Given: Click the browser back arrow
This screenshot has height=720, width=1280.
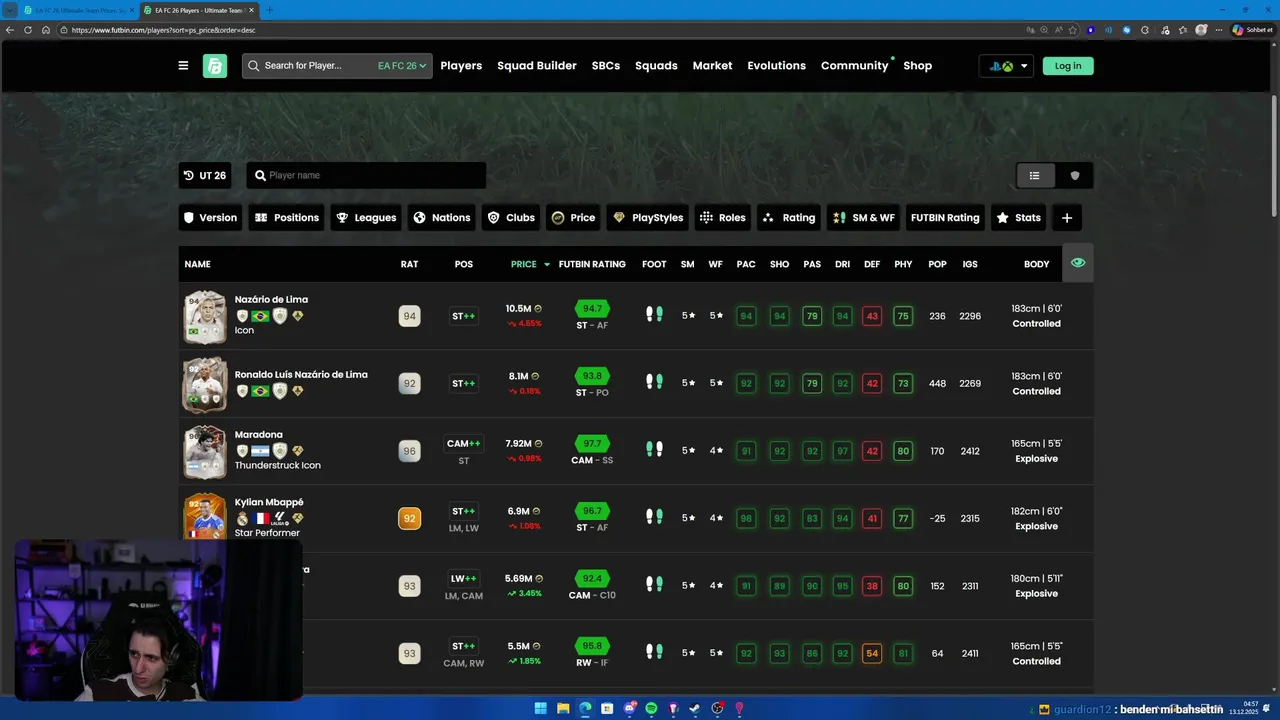Looking at the screenshot, I should point(10,30).
